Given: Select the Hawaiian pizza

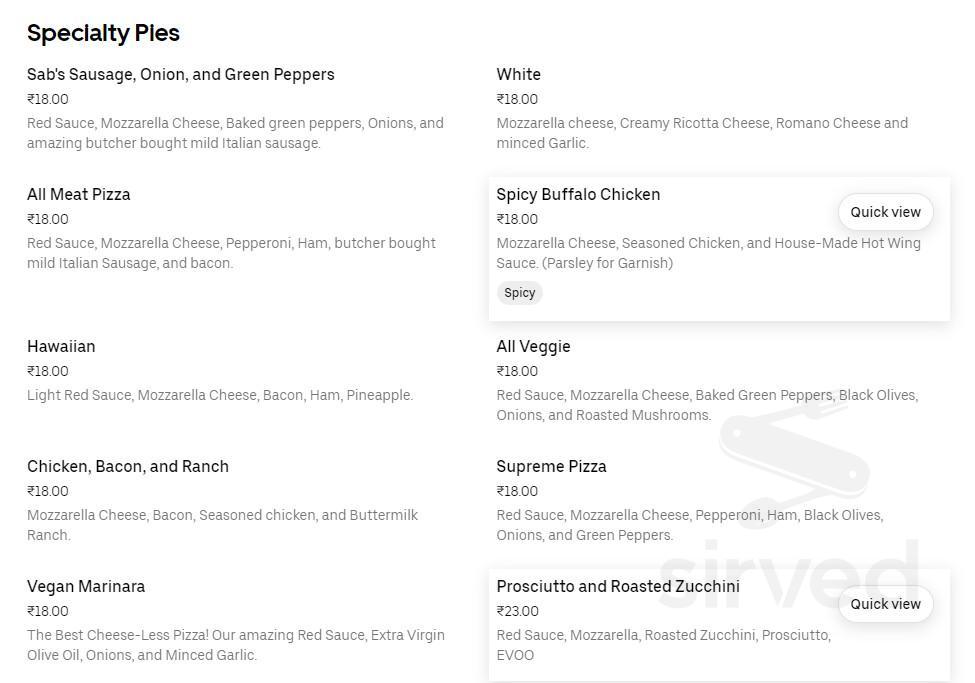Looking at the screenshot, I should 61,346.
